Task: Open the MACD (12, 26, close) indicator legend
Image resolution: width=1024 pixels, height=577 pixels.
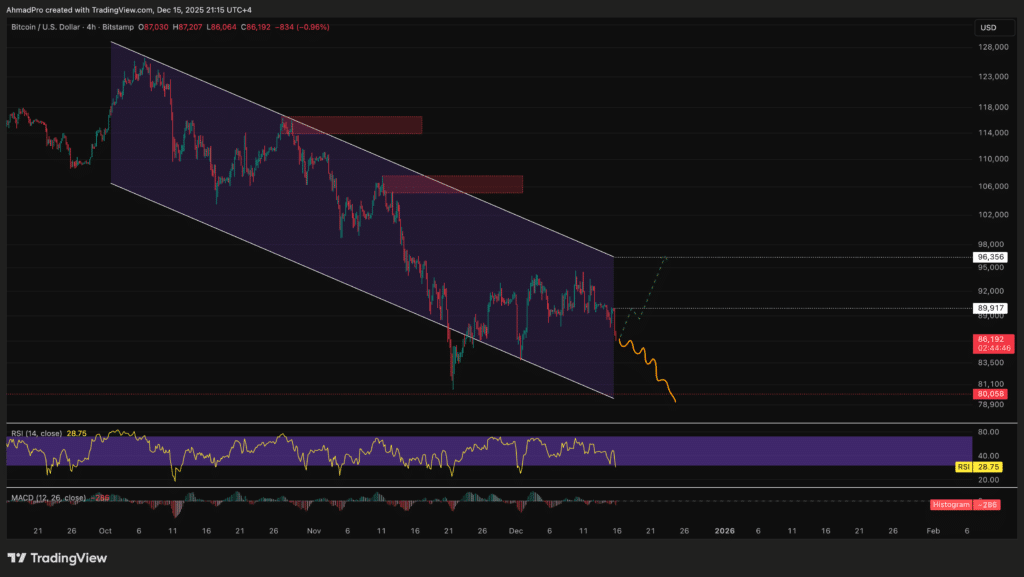Action: pos(50,497)
